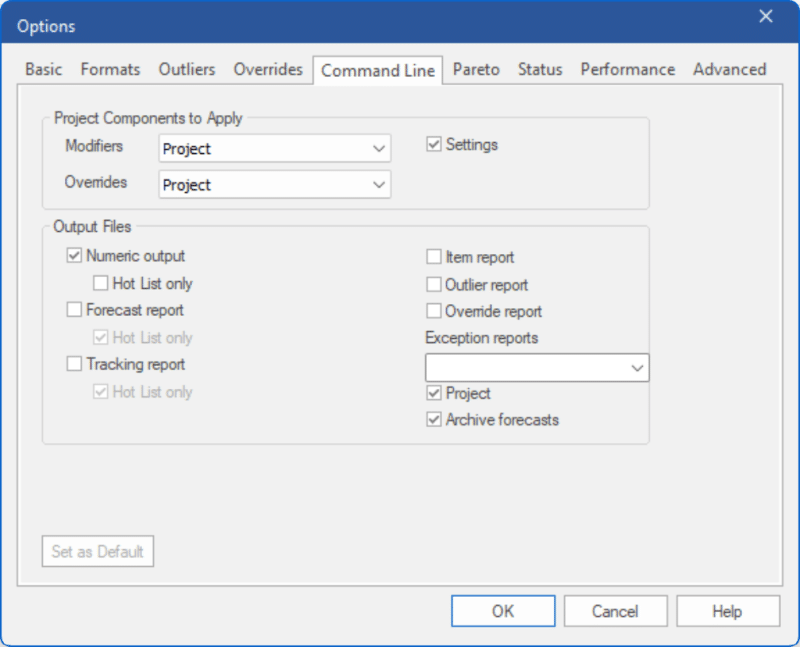Image resolution: width=800 pixels, height=647 pixels.
Task: Open the Advanced tab
Action: click(730, 70)
